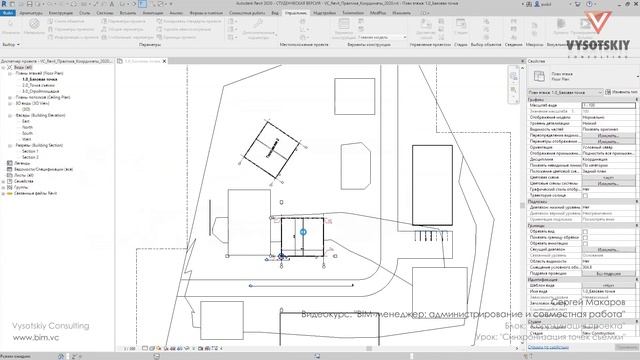640x360 pixels.
Task: Open the Architecture ribbon tab
Action: (31, 13)
